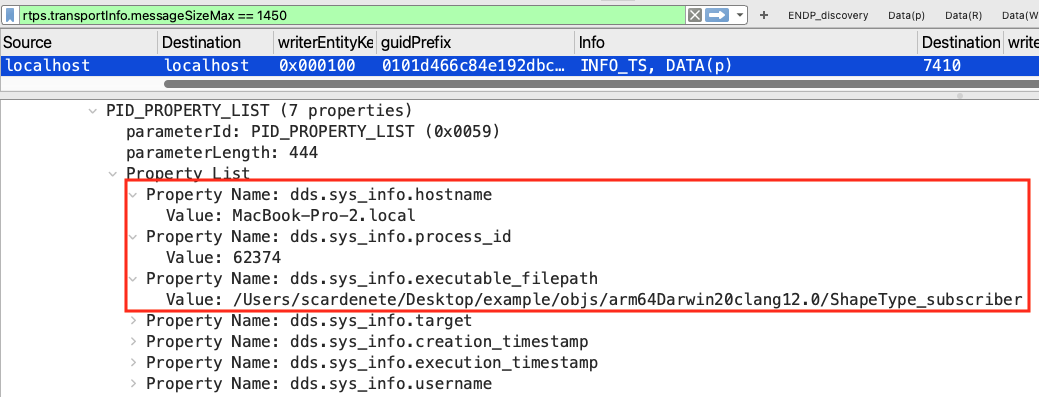This screenshot has width=1039, height=397.
Task: Open the filter history dropdown
Action: click(x=739, y=15)
